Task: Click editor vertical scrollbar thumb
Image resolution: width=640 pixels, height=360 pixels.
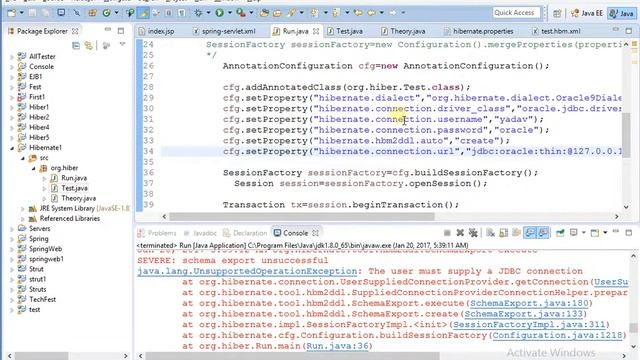Action: (626, 135)
